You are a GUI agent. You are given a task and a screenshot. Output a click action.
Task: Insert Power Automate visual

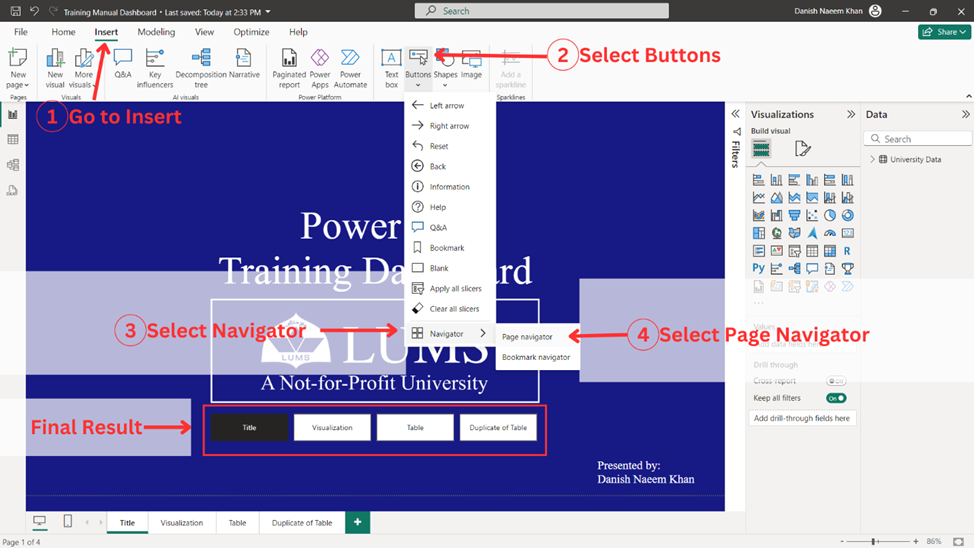click(x=350, y=68)
